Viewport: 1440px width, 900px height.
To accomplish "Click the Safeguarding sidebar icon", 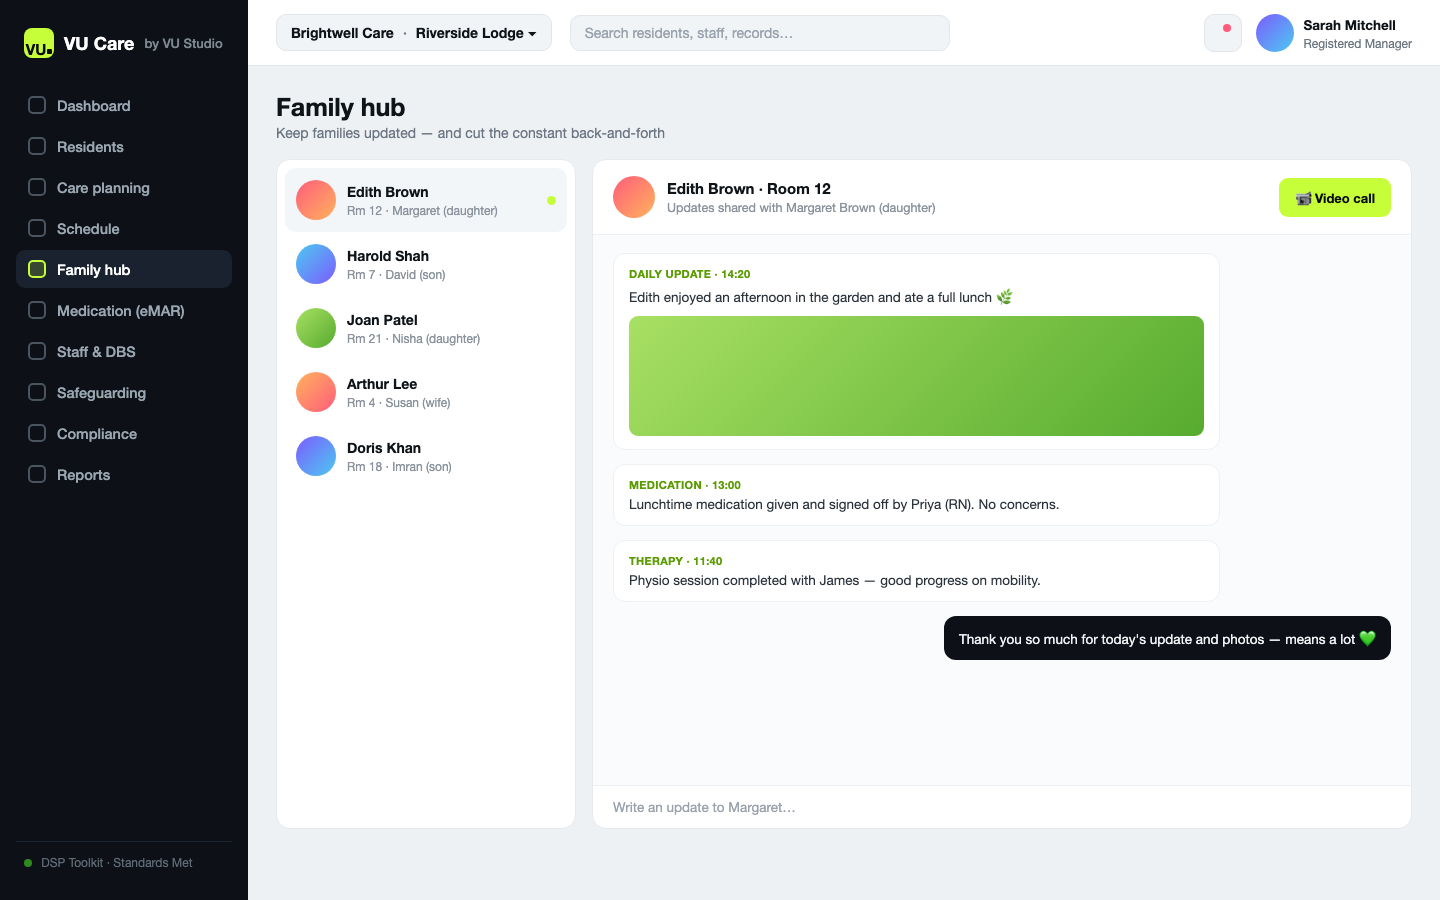I will (x=37, y=392).
